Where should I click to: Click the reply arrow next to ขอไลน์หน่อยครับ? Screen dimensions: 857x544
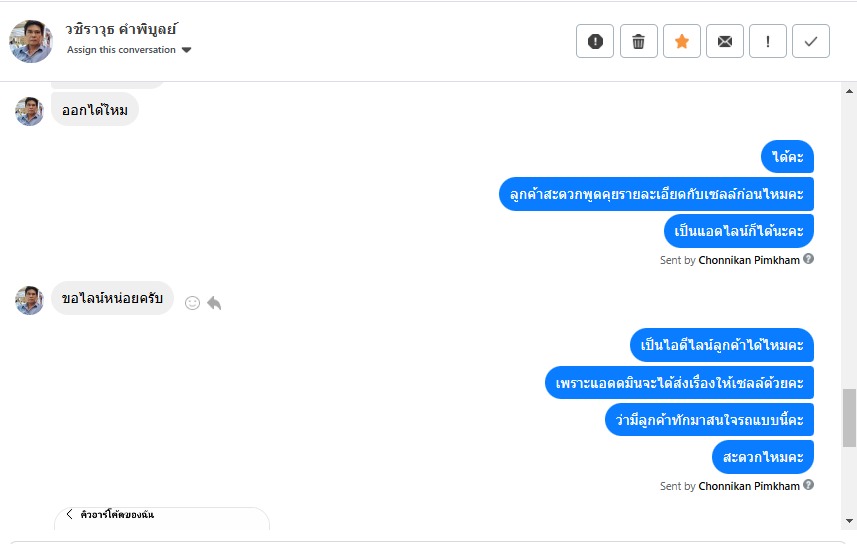(x=214, y=302)
